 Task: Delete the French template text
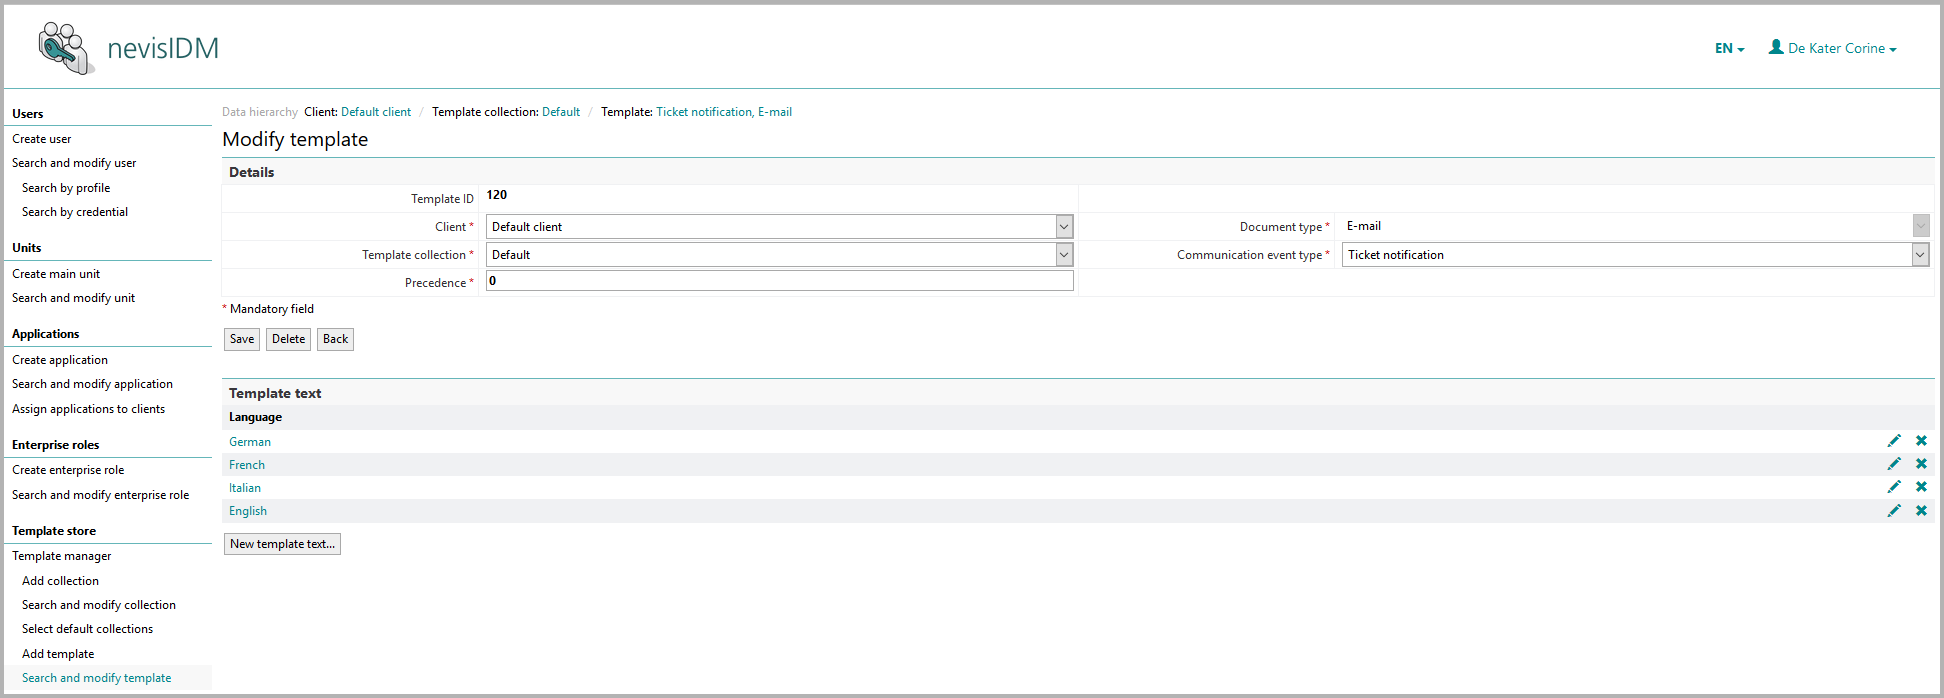pyautogui.click(x=1920, y=464)
